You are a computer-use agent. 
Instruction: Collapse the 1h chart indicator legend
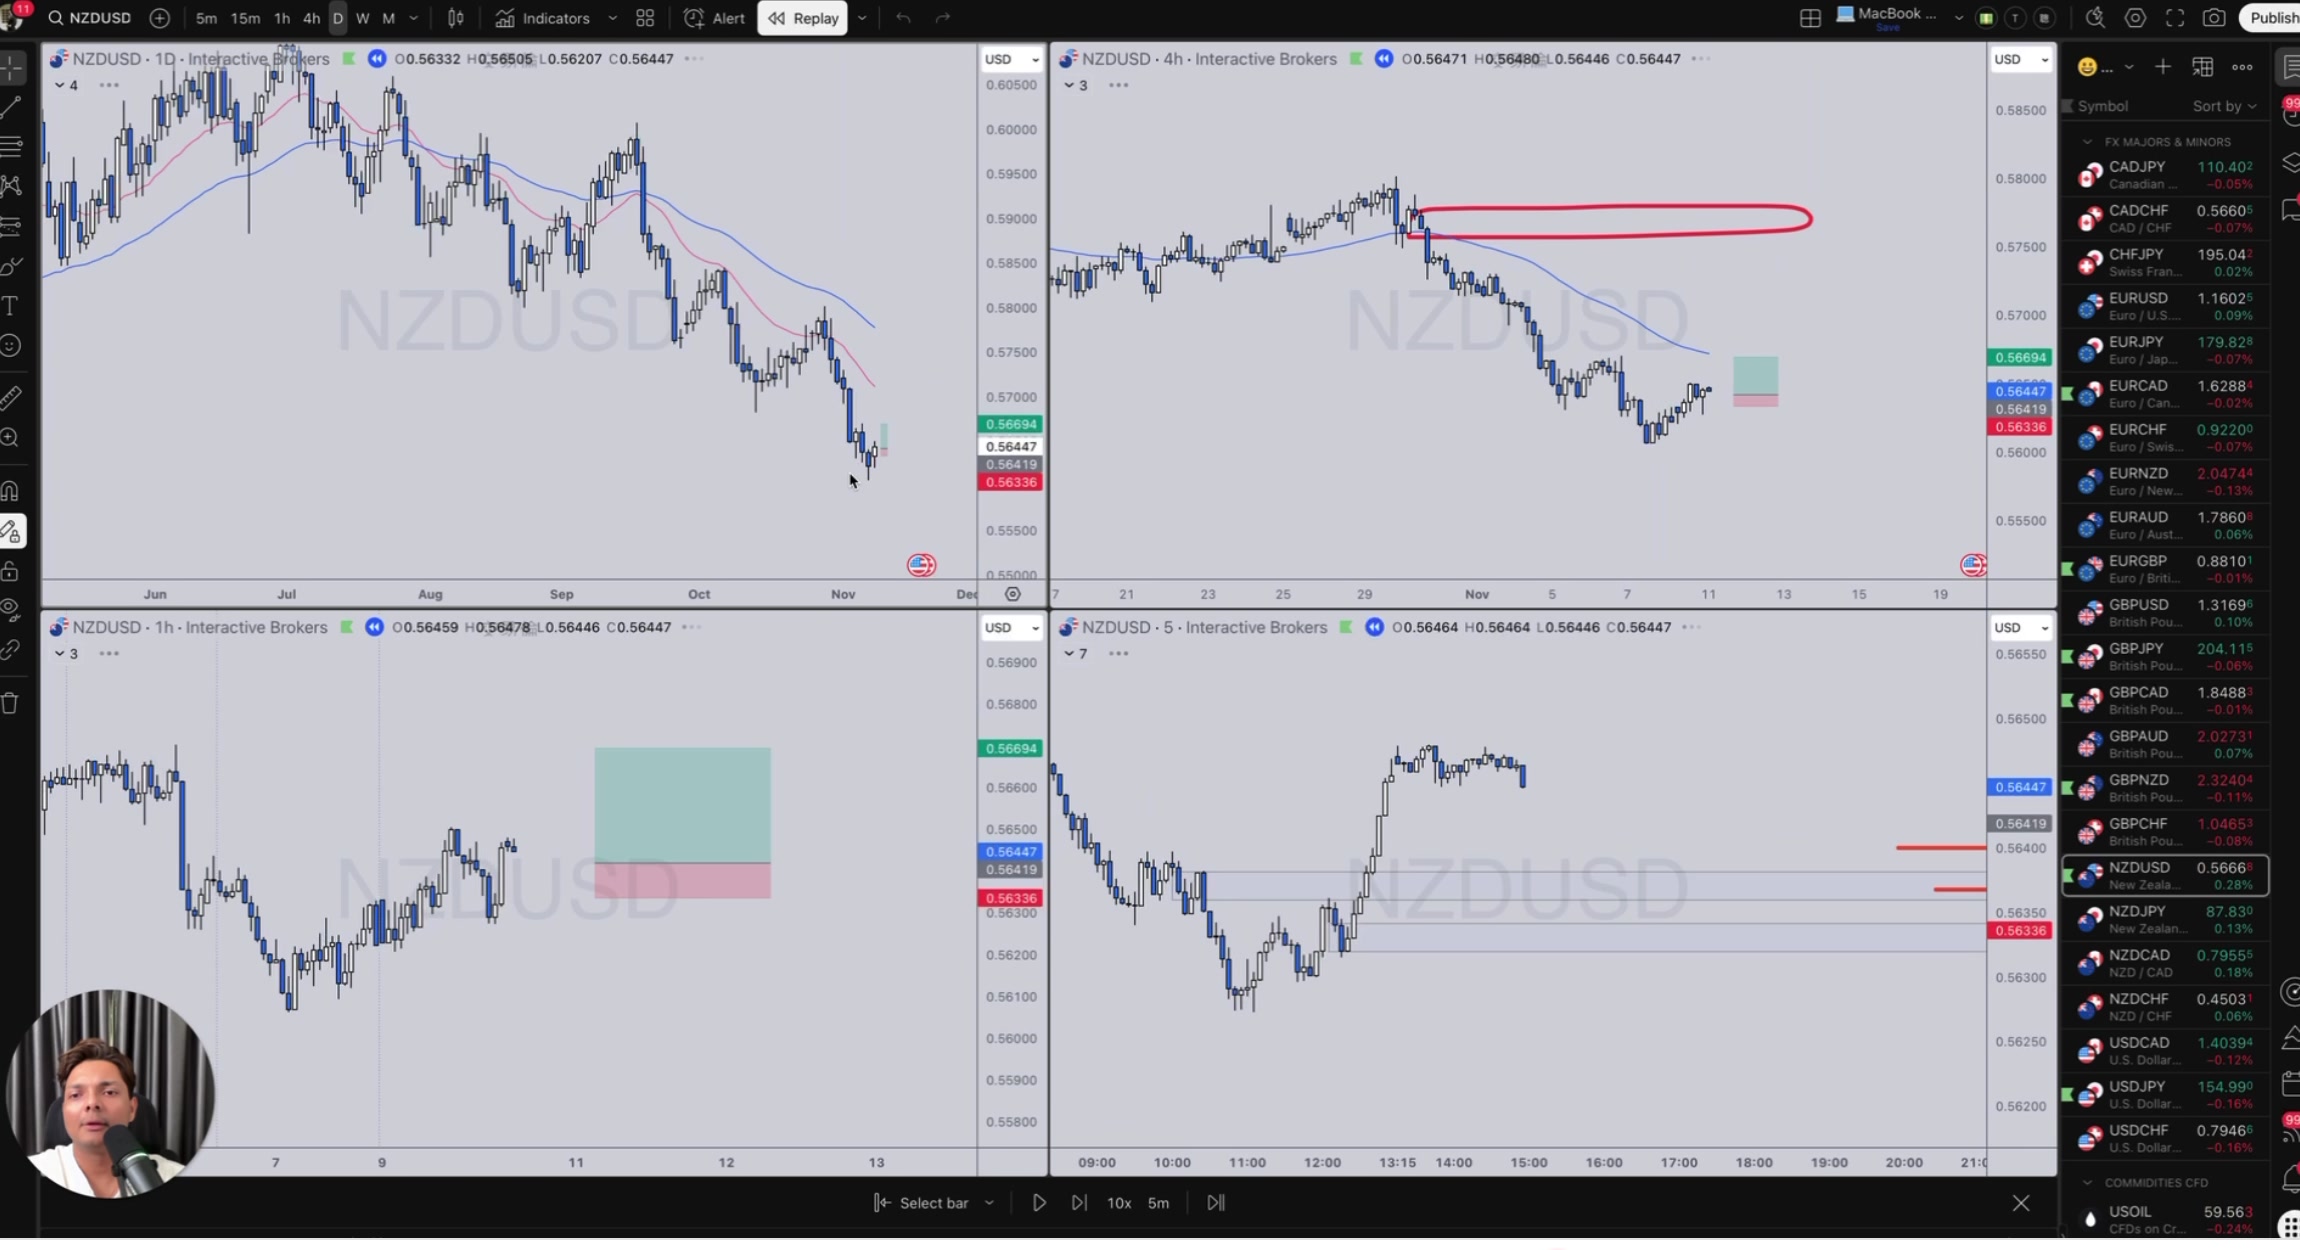pos(60,654)
